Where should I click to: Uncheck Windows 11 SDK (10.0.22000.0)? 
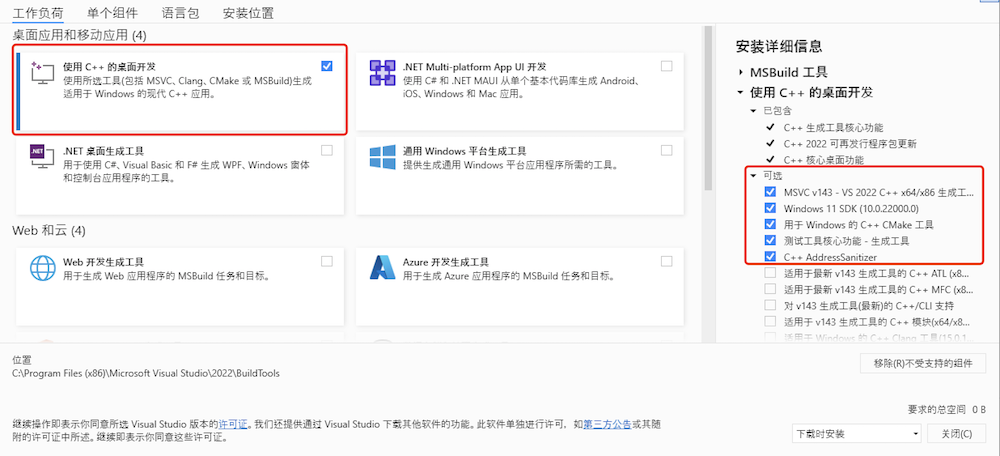pyautogui.click(x=770, y=209)
